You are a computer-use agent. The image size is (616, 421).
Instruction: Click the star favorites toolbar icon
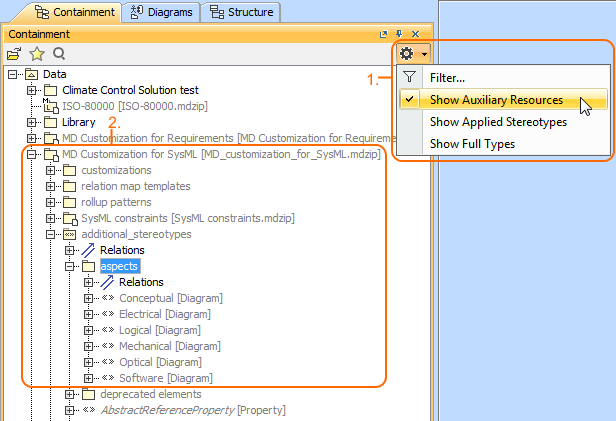pos(37,53)
